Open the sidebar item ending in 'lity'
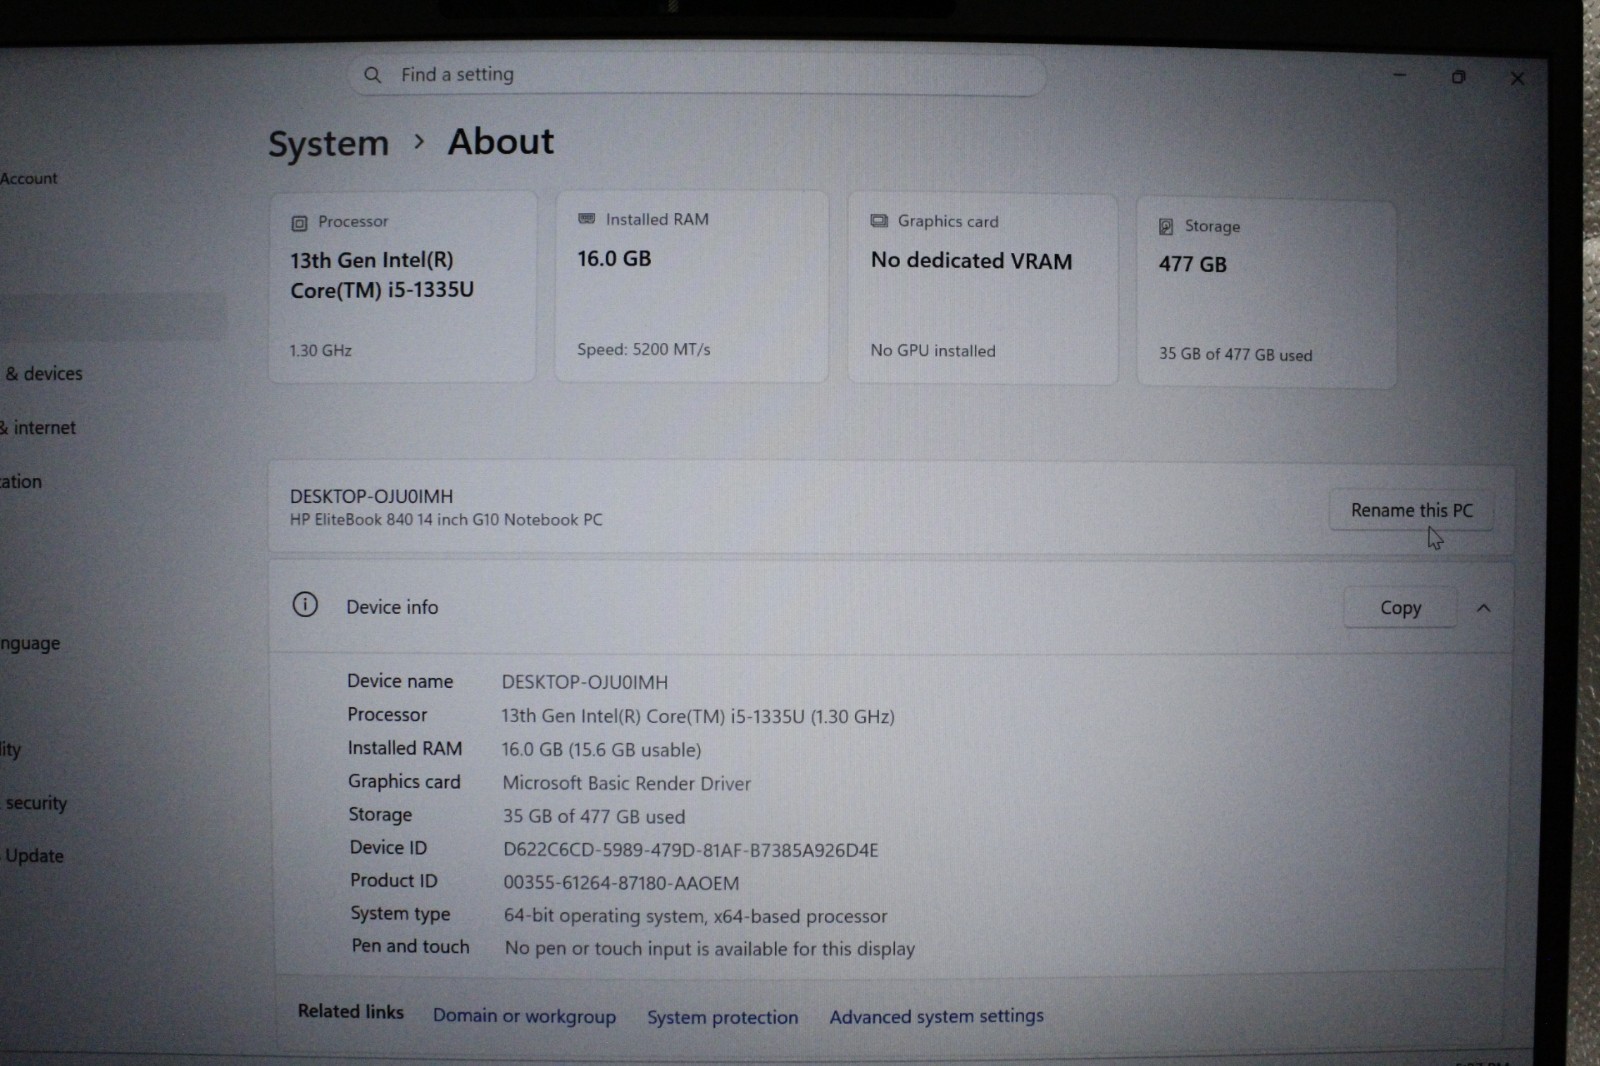This screenshot has width=1600, height=1066. [x=10, y=749]
